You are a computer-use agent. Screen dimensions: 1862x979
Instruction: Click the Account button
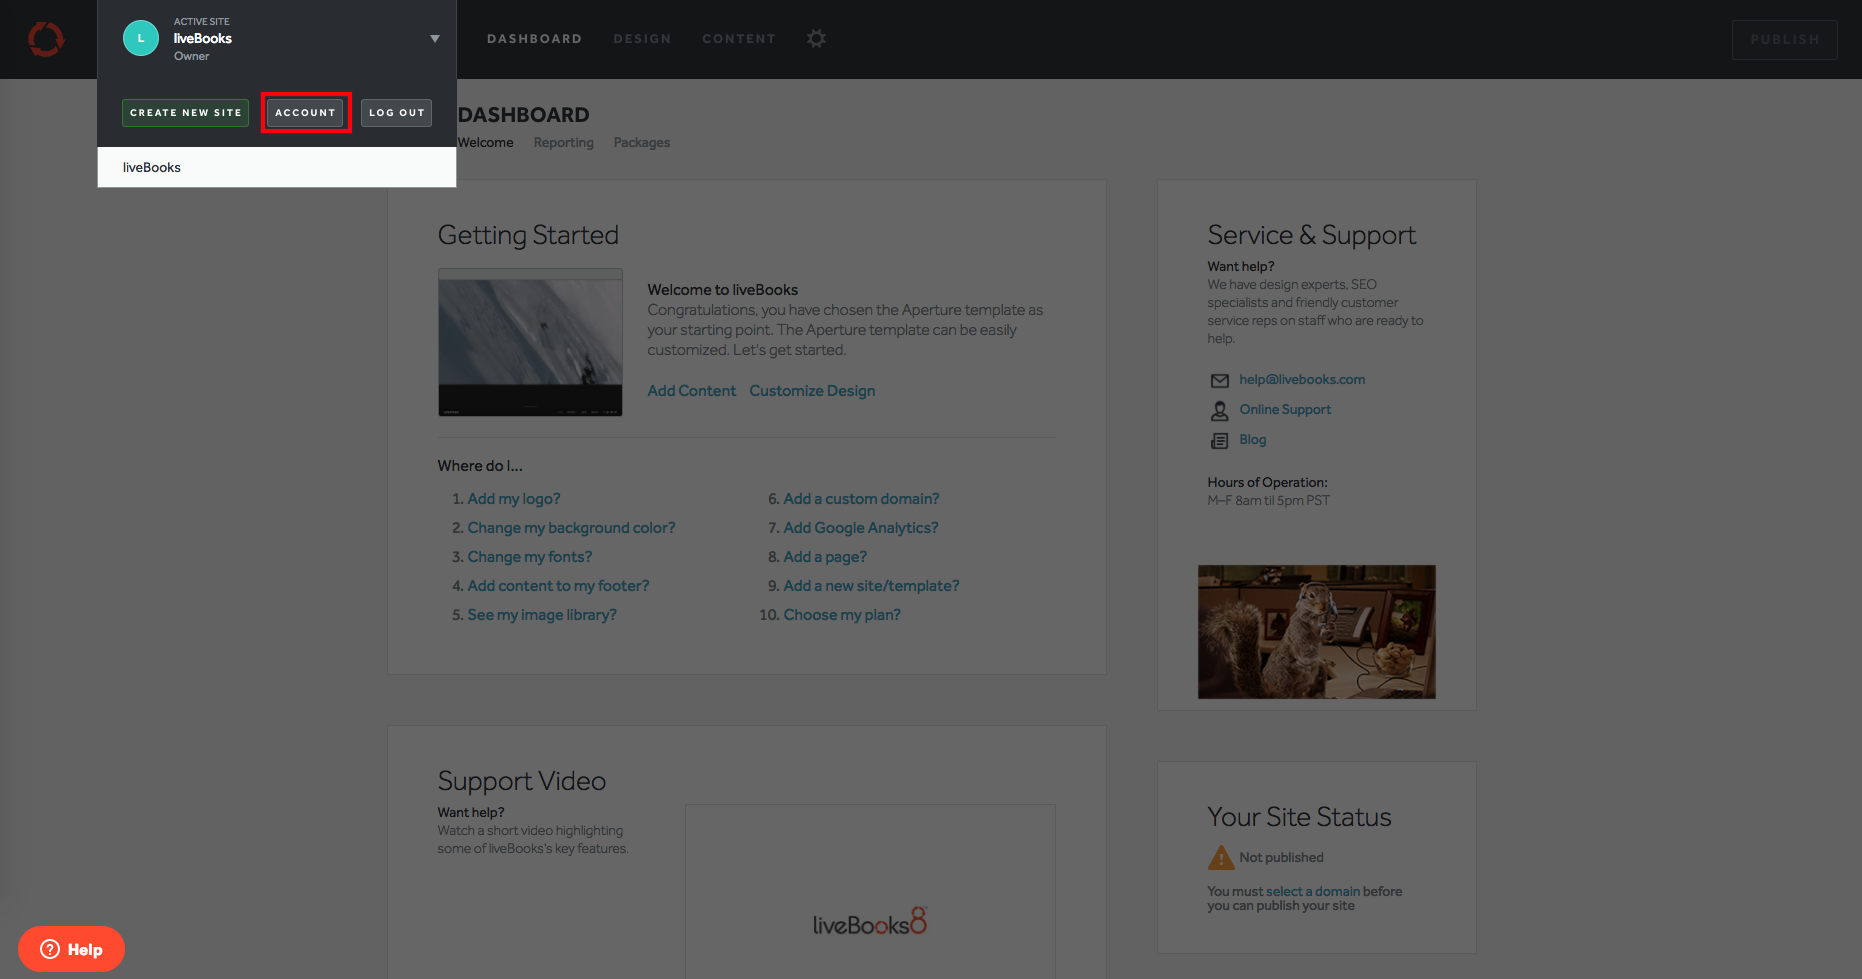(305, 113)
